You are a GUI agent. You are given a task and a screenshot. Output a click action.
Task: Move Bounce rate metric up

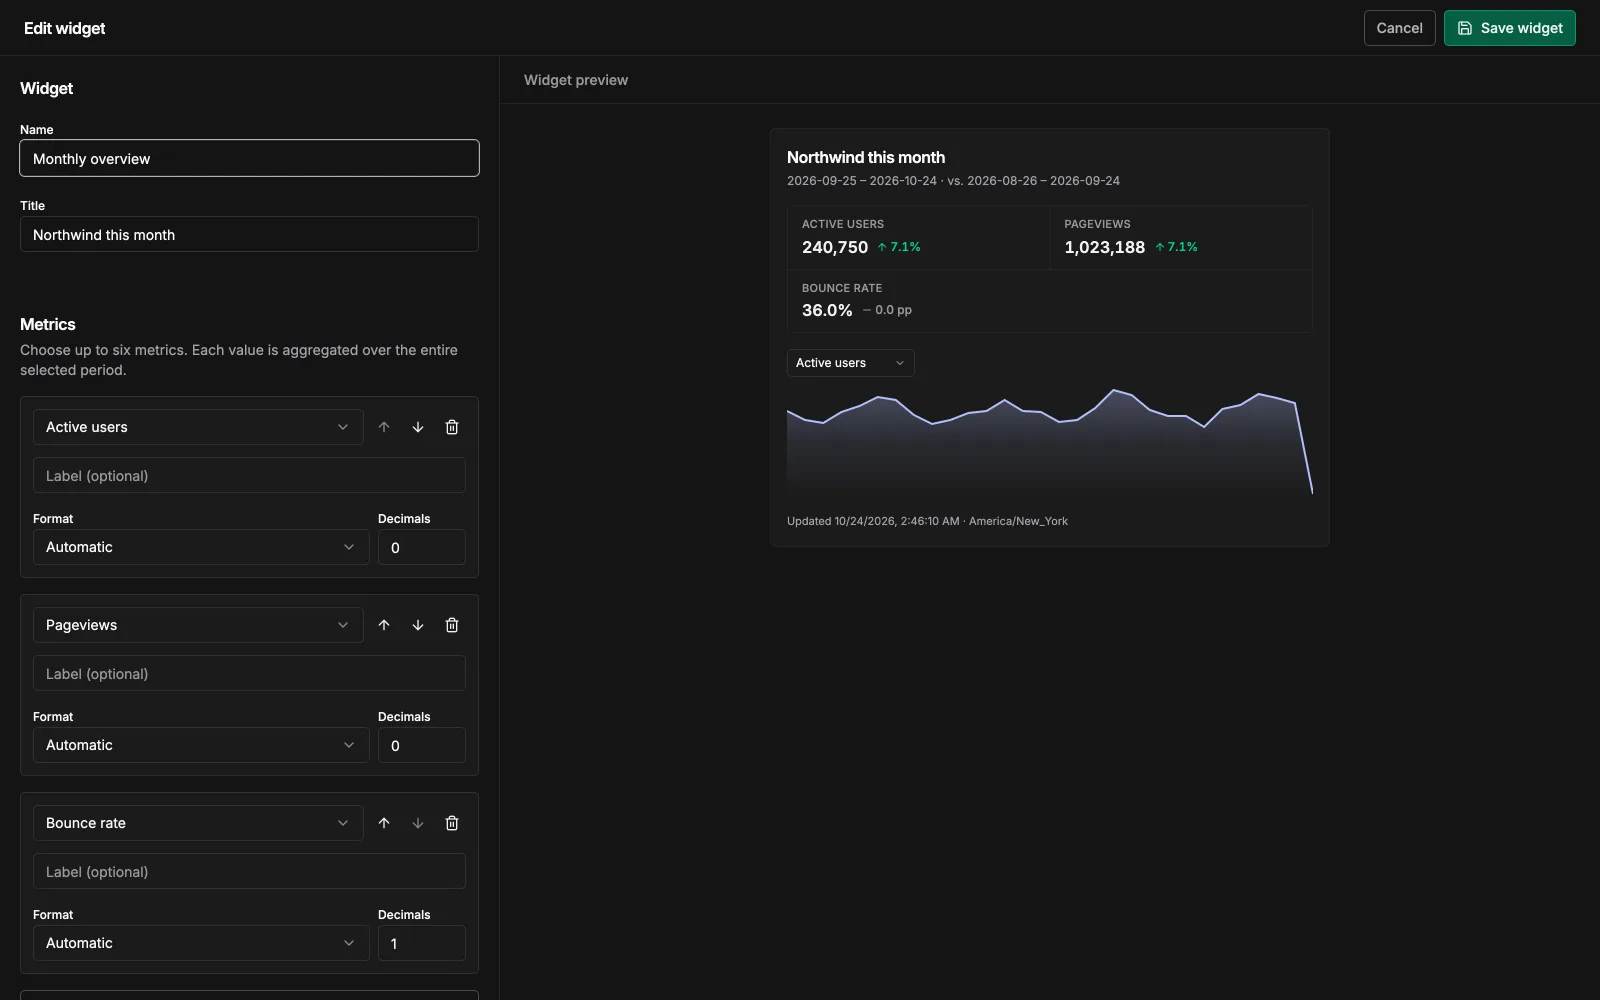click(384, 823)
